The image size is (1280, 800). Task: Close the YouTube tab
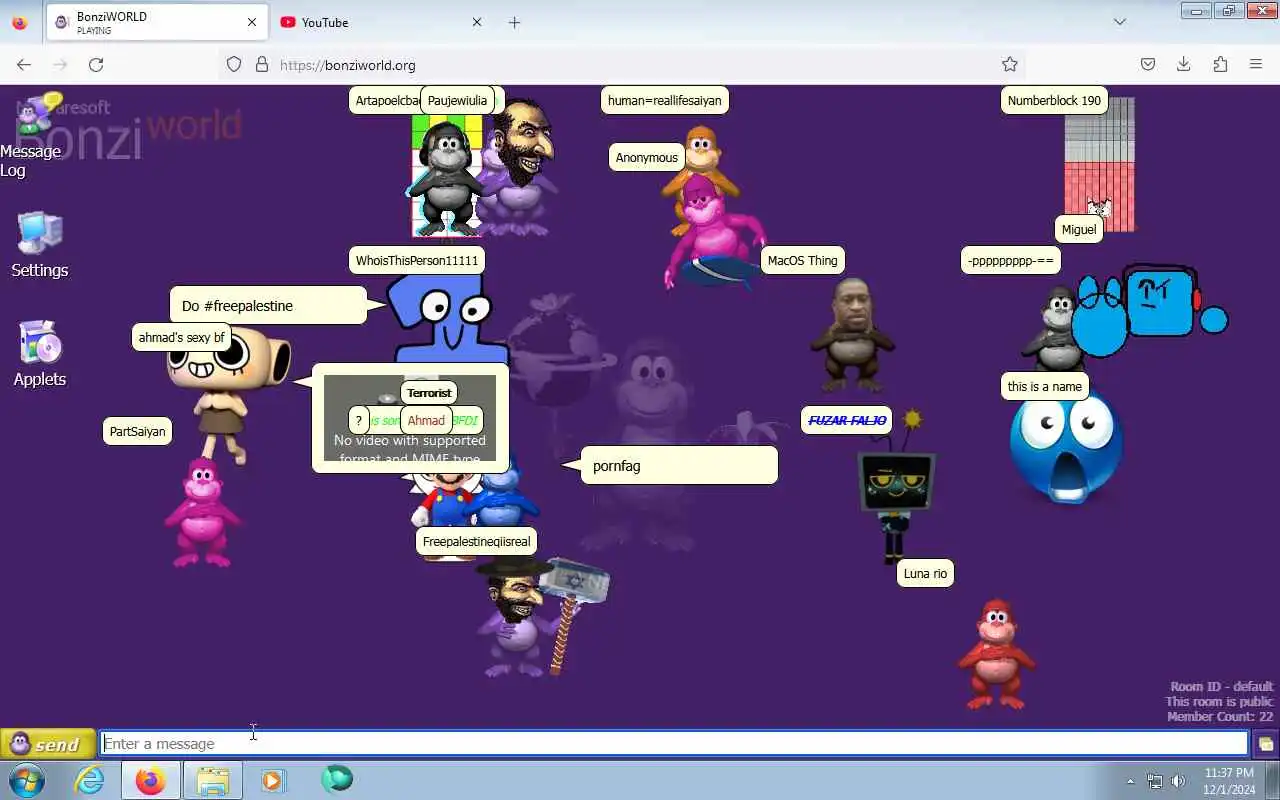[476, 22]
